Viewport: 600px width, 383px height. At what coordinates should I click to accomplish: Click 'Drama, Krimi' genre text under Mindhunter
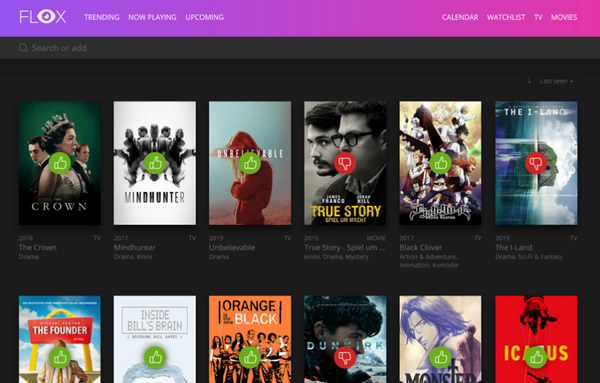click(133, 257)
